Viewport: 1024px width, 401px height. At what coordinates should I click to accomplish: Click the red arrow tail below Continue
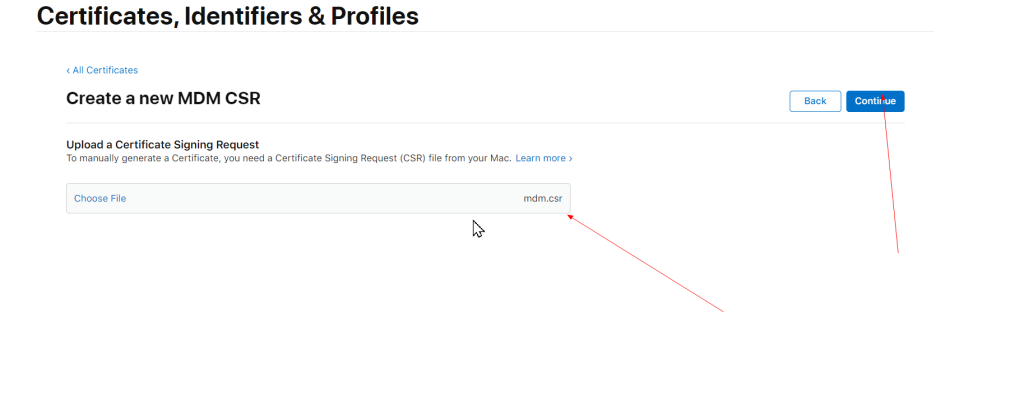[x=898, y=252]
